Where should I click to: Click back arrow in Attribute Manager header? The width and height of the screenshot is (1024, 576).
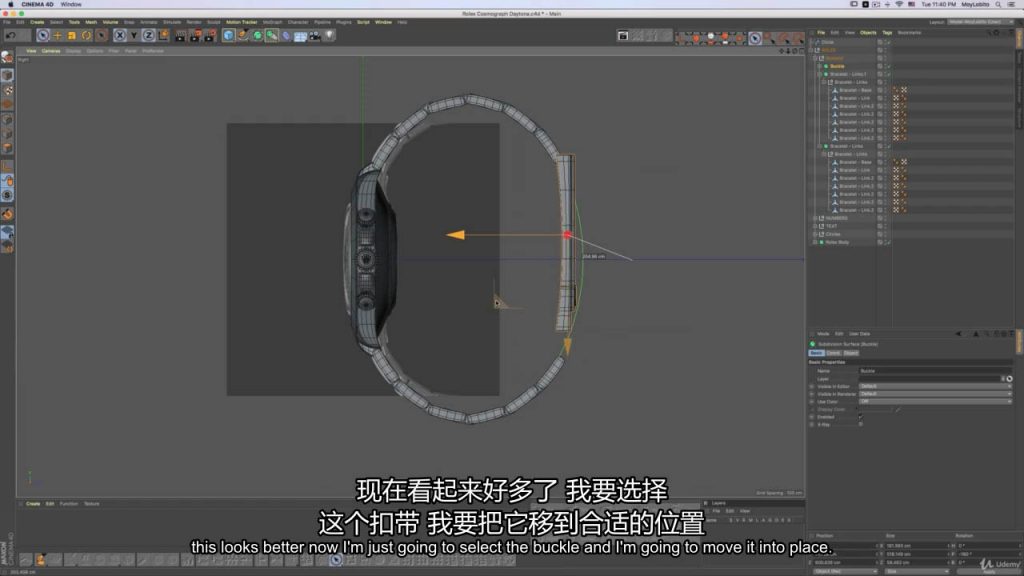tap(958, 334)
